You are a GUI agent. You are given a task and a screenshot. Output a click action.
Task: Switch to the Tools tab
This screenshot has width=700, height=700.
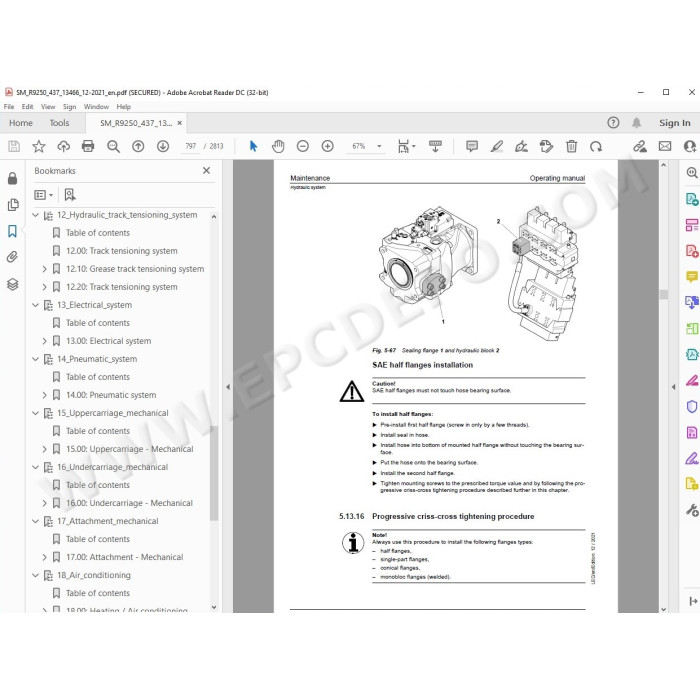(x=59, y=123)
